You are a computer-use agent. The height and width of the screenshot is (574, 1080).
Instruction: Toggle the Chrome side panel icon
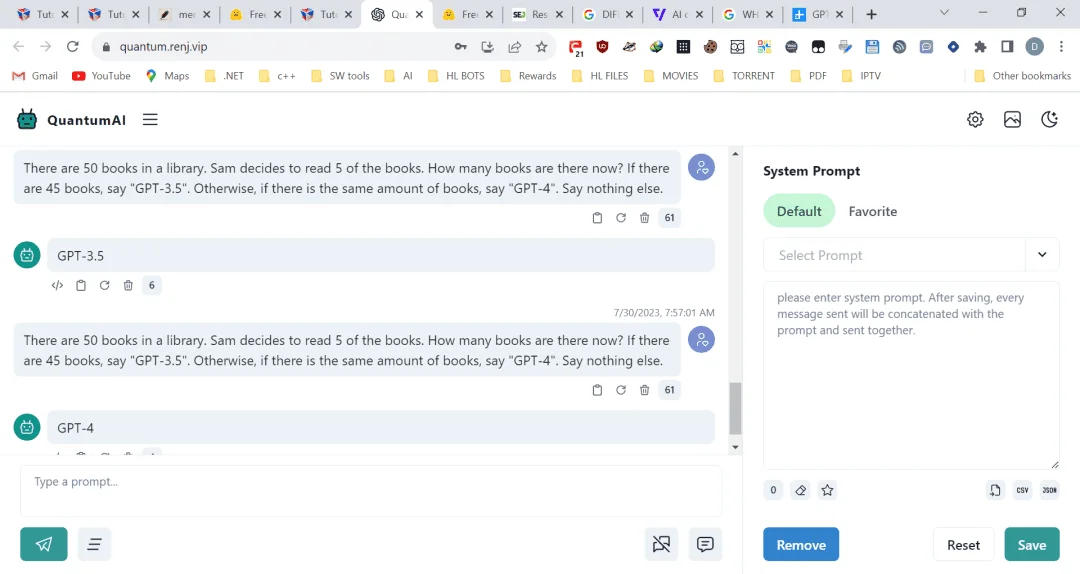1007,46
